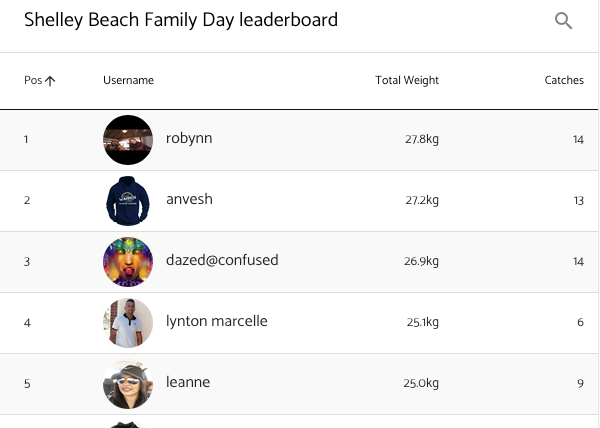Viewport: 600px width, 428px height.
Task: Open dazed@confused username link
Action: 222,261
